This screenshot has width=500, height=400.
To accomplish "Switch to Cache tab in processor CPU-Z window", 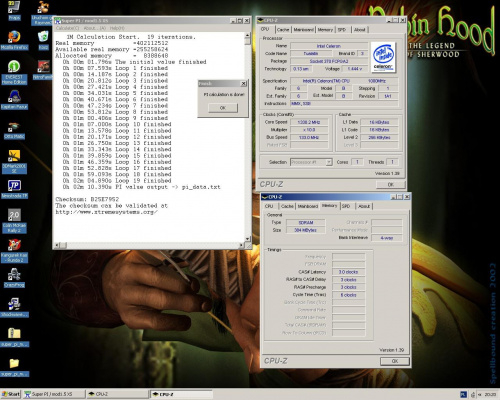I will (x=283, y=30).
